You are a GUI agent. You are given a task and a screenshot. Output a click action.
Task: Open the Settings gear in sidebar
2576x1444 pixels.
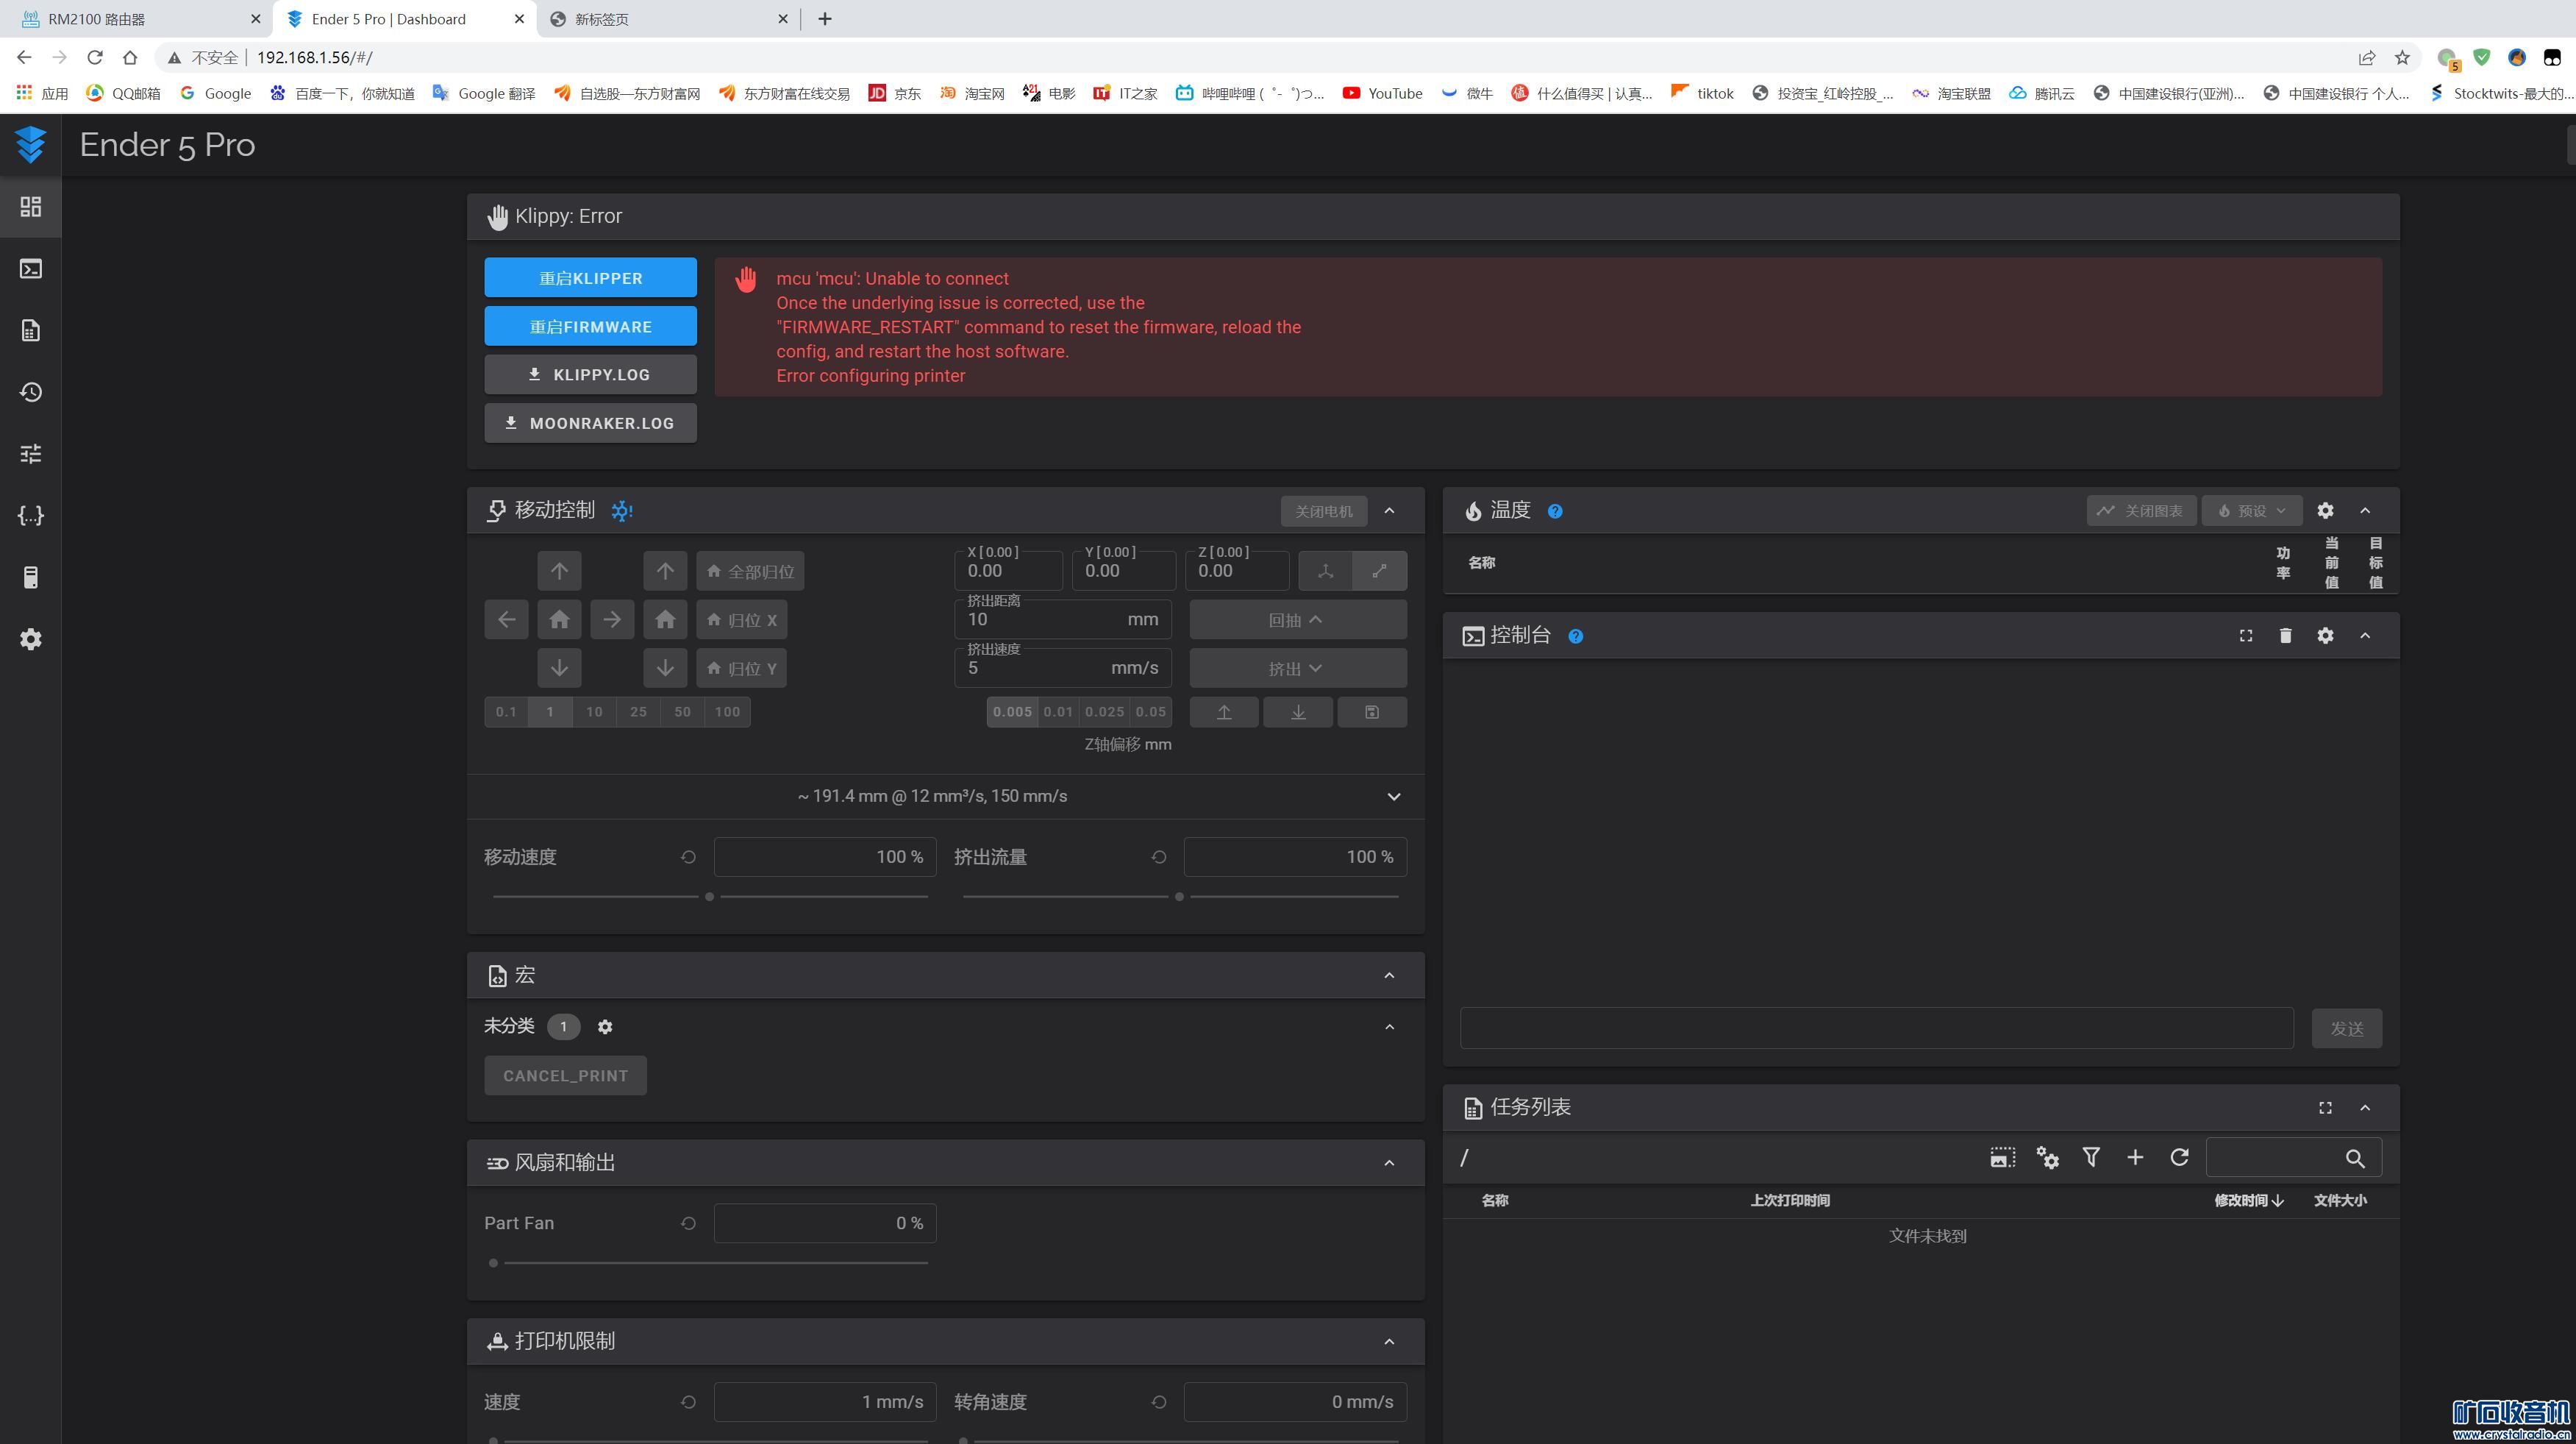pyautogui.click(x=31, y=639)
